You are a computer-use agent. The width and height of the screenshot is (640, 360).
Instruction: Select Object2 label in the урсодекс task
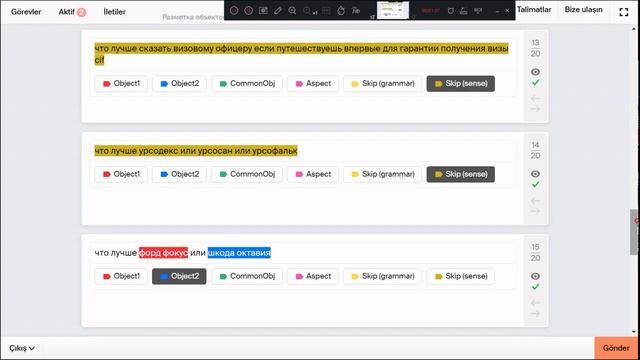click(x=179, y=174)
